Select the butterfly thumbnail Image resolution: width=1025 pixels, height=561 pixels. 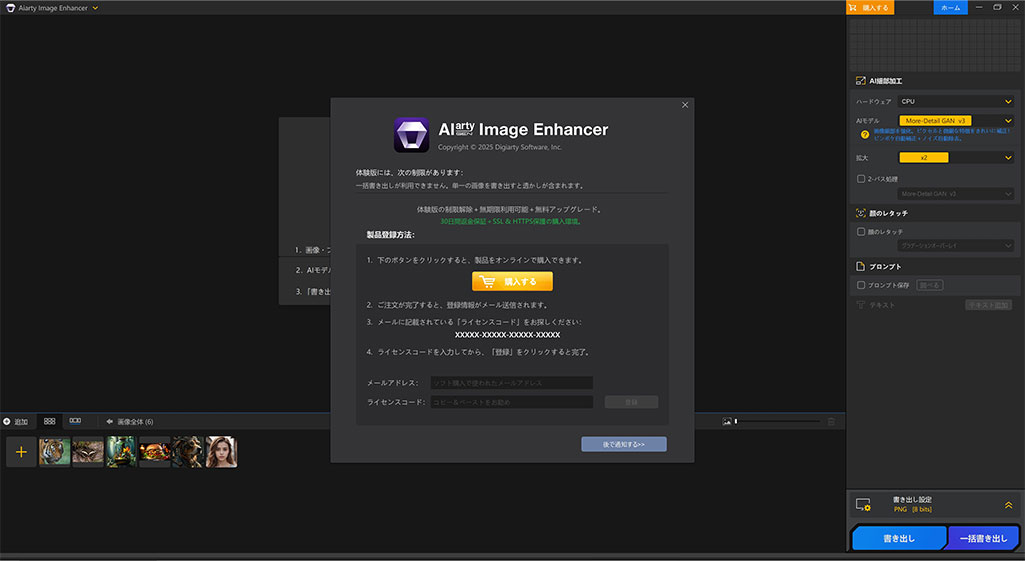(x=88, y=452)
